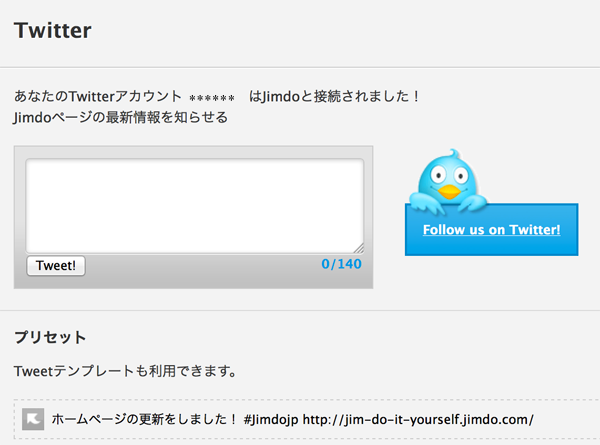Click the プリセット section heading
This screenshot has width=600, height=445.
click(50, 337)
